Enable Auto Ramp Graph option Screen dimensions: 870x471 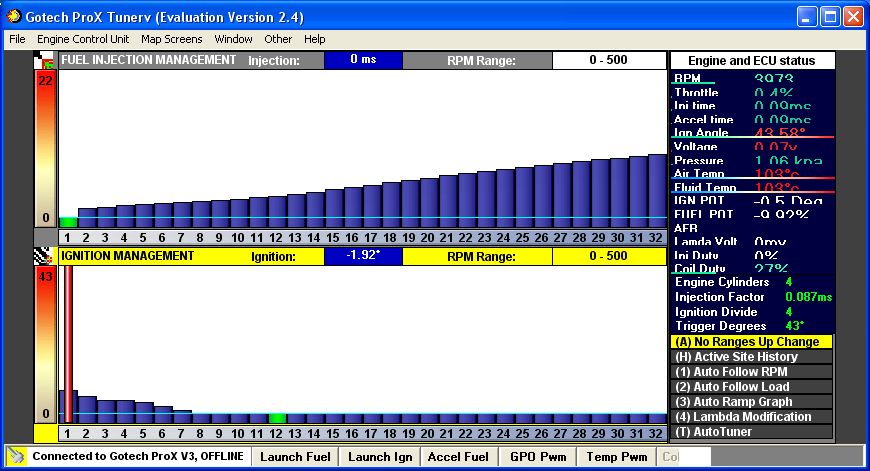(x=751, y=402)
